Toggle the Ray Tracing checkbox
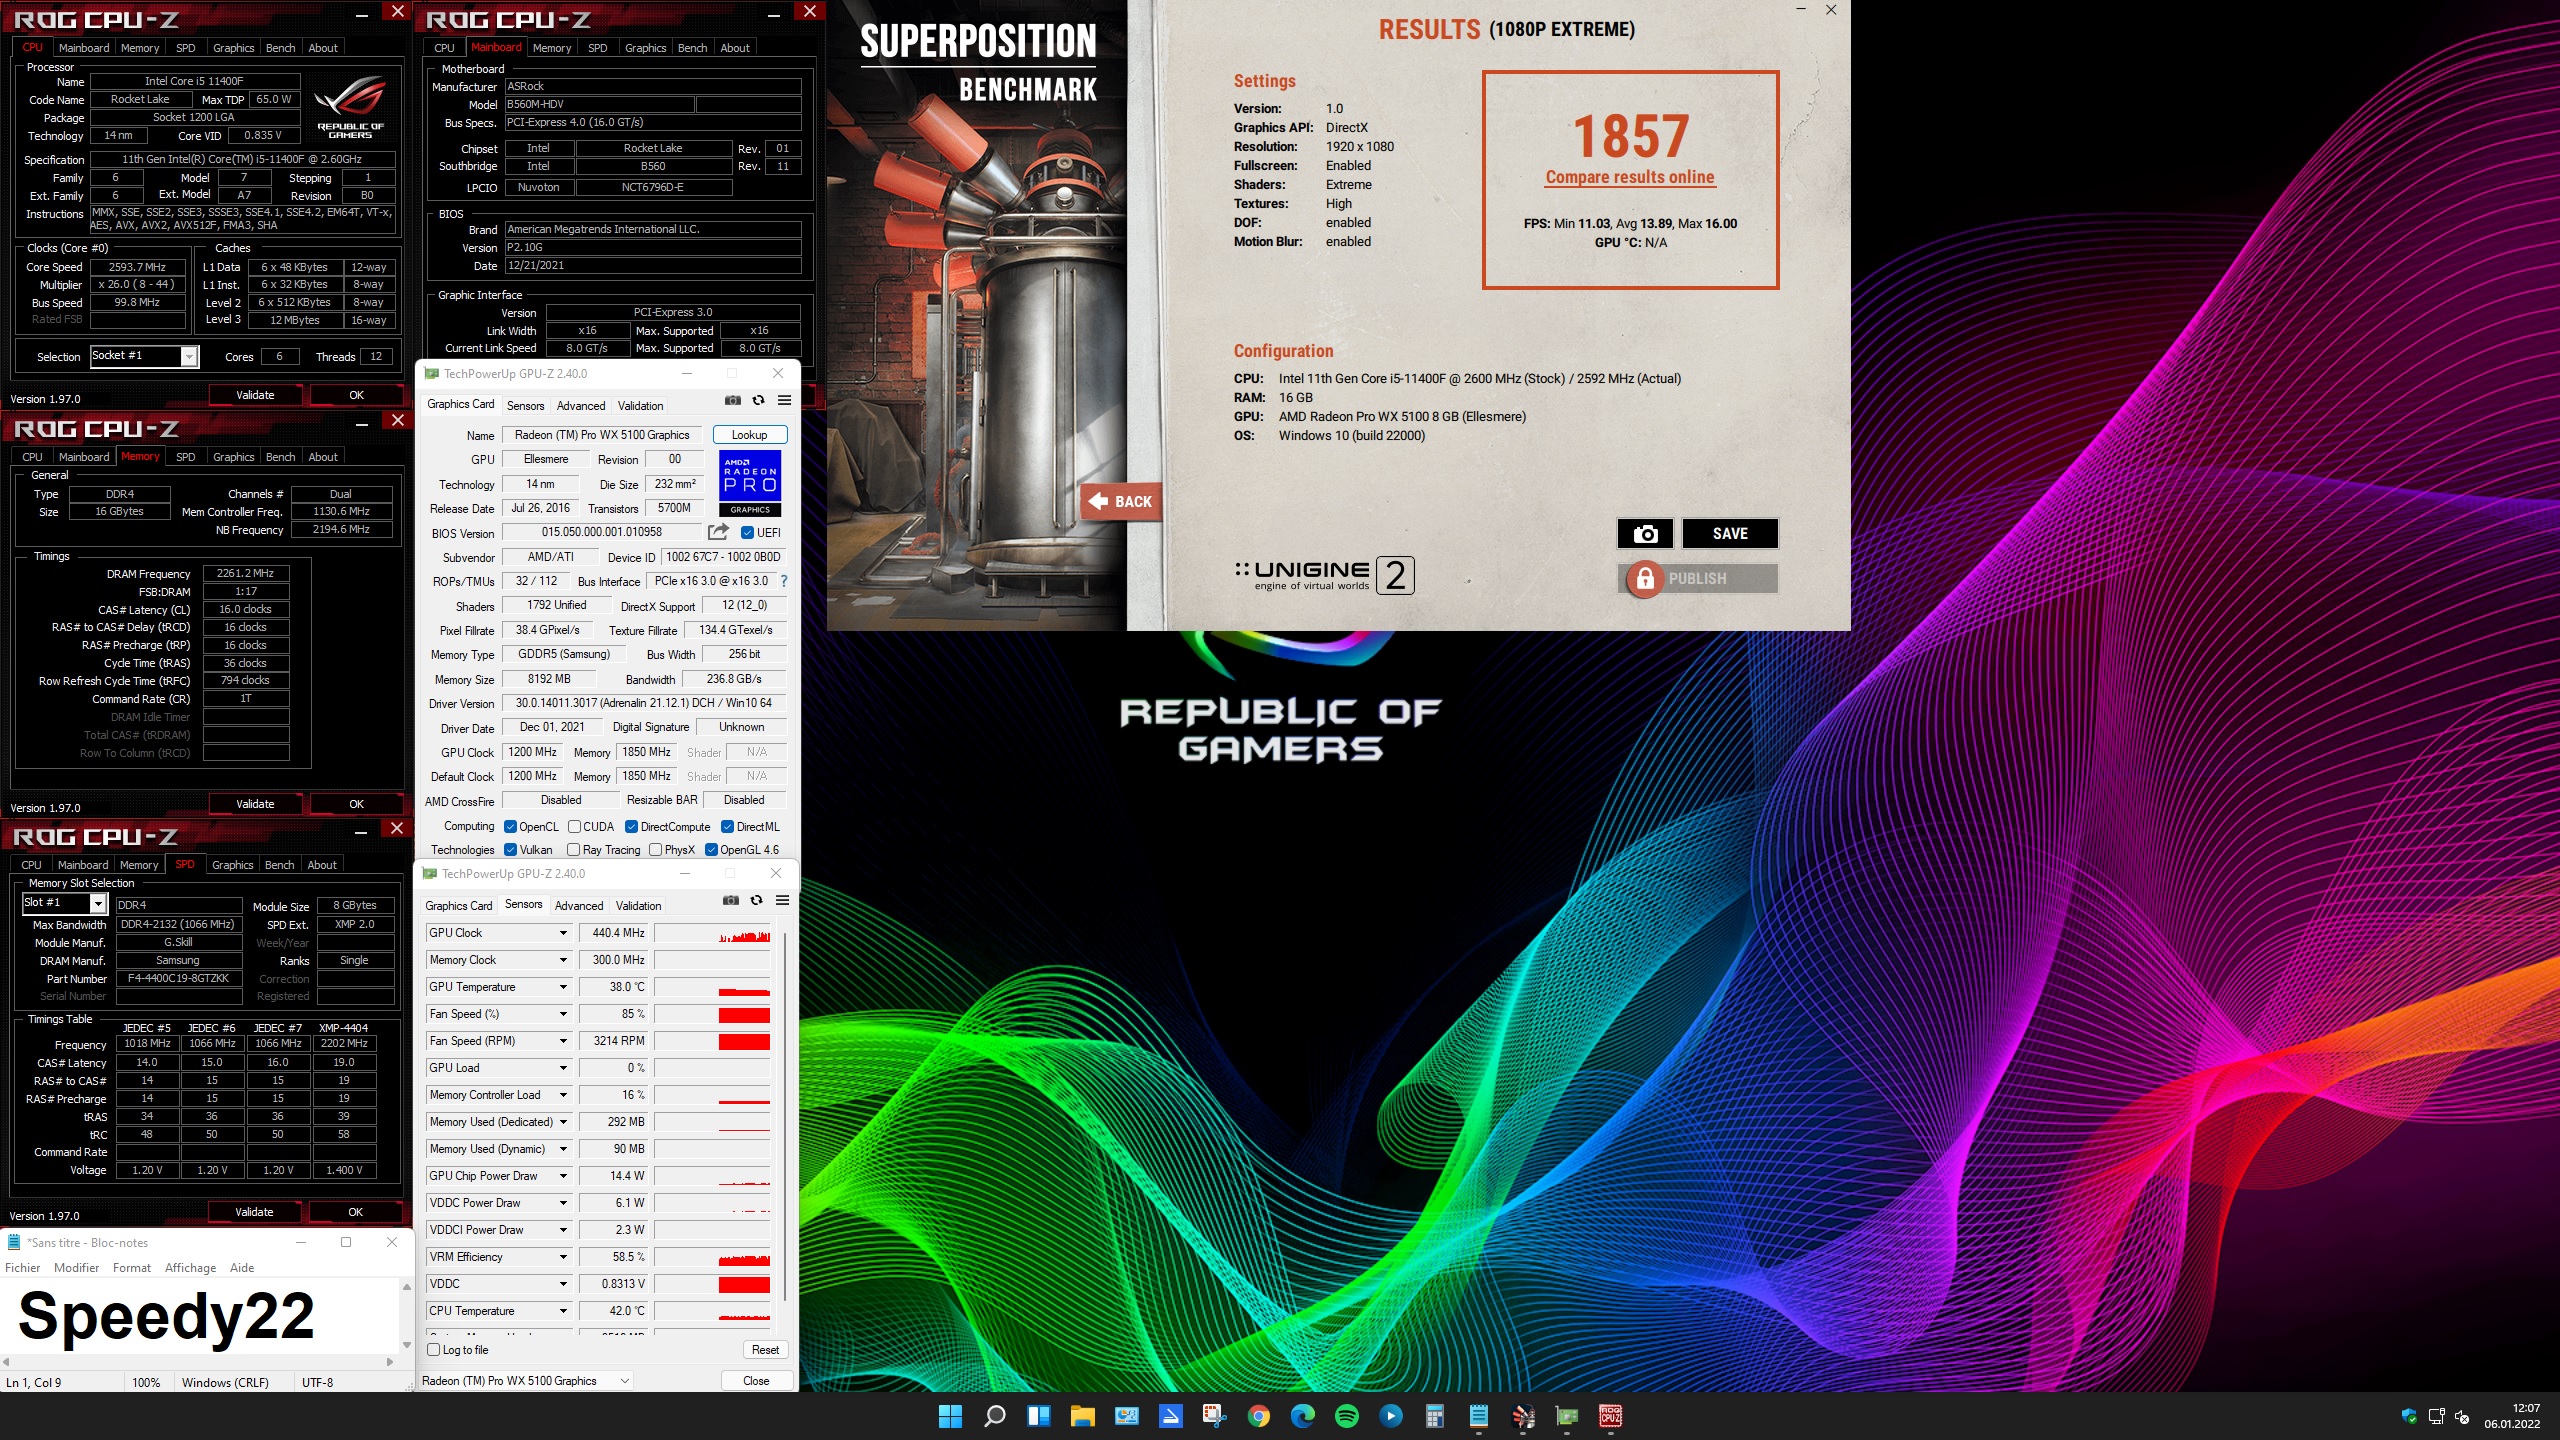The height and width of the screenshot is (1440, 2560). click(573, 850)
